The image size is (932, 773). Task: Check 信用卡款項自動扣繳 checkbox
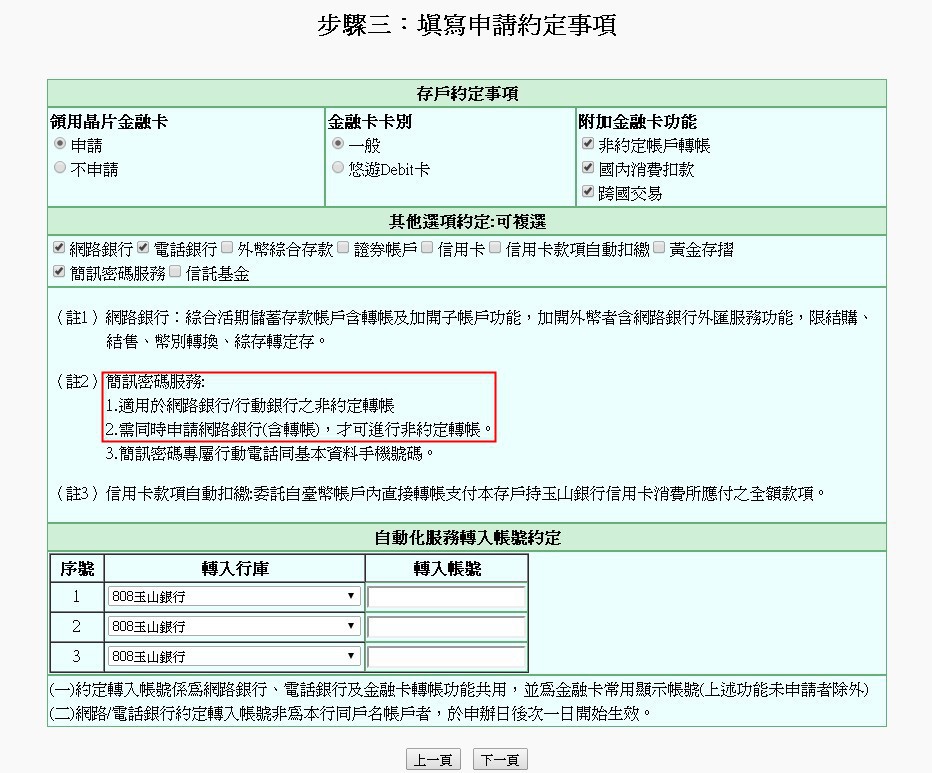tap(495, 247)
